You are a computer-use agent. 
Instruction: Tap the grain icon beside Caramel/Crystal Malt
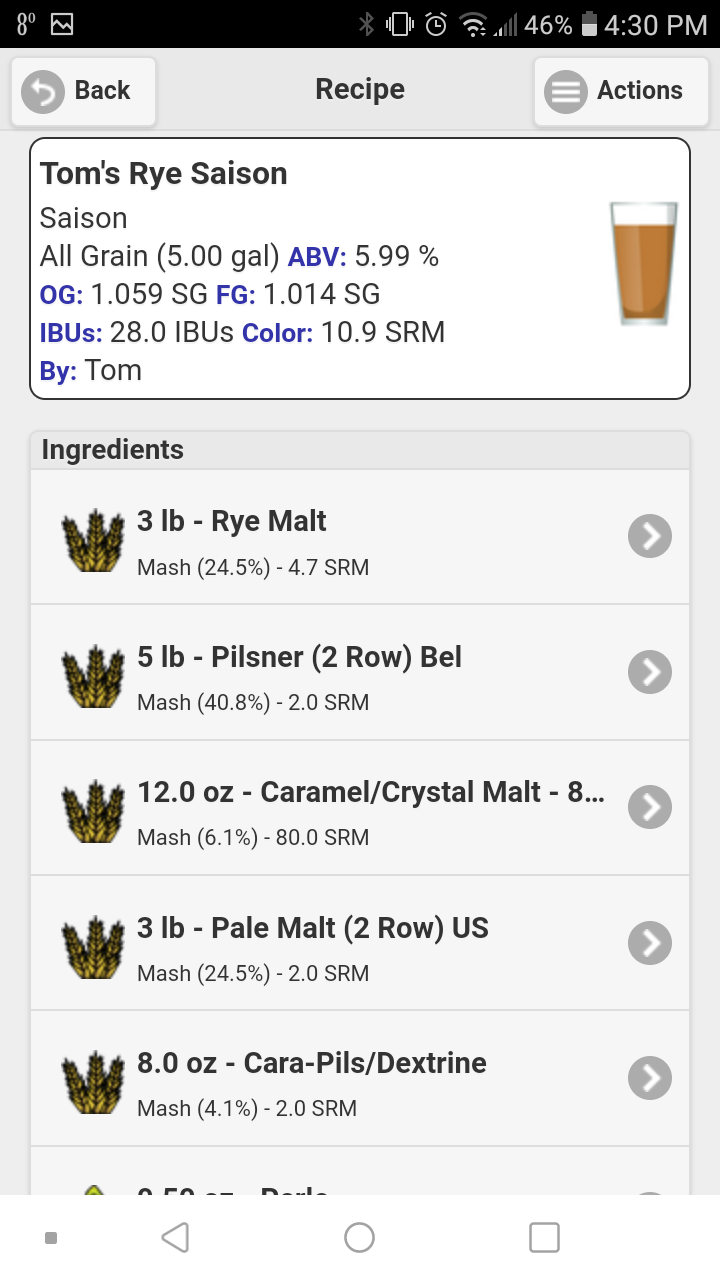[x=93, y=811]
